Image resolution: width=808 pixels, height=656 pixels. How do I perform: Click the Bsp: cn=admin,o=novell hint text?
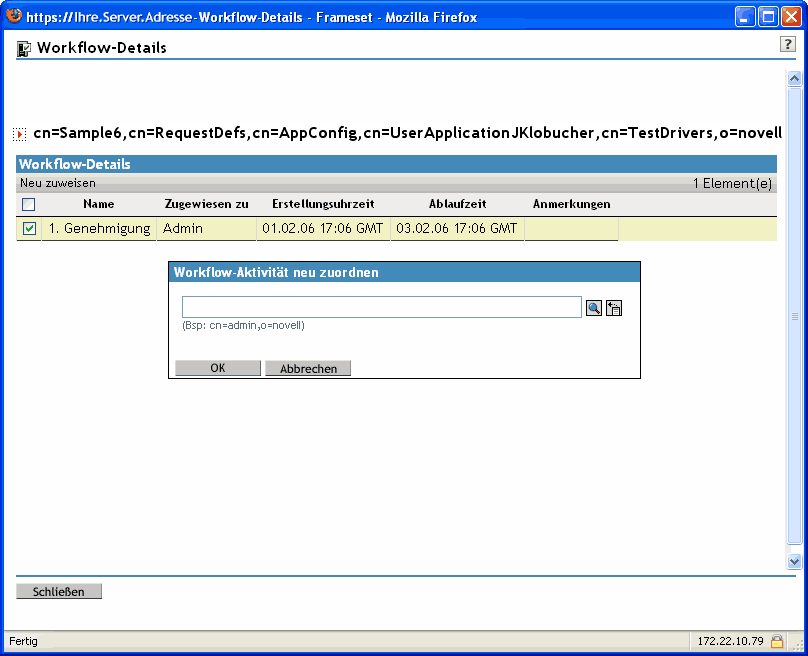tap(243, 325)
